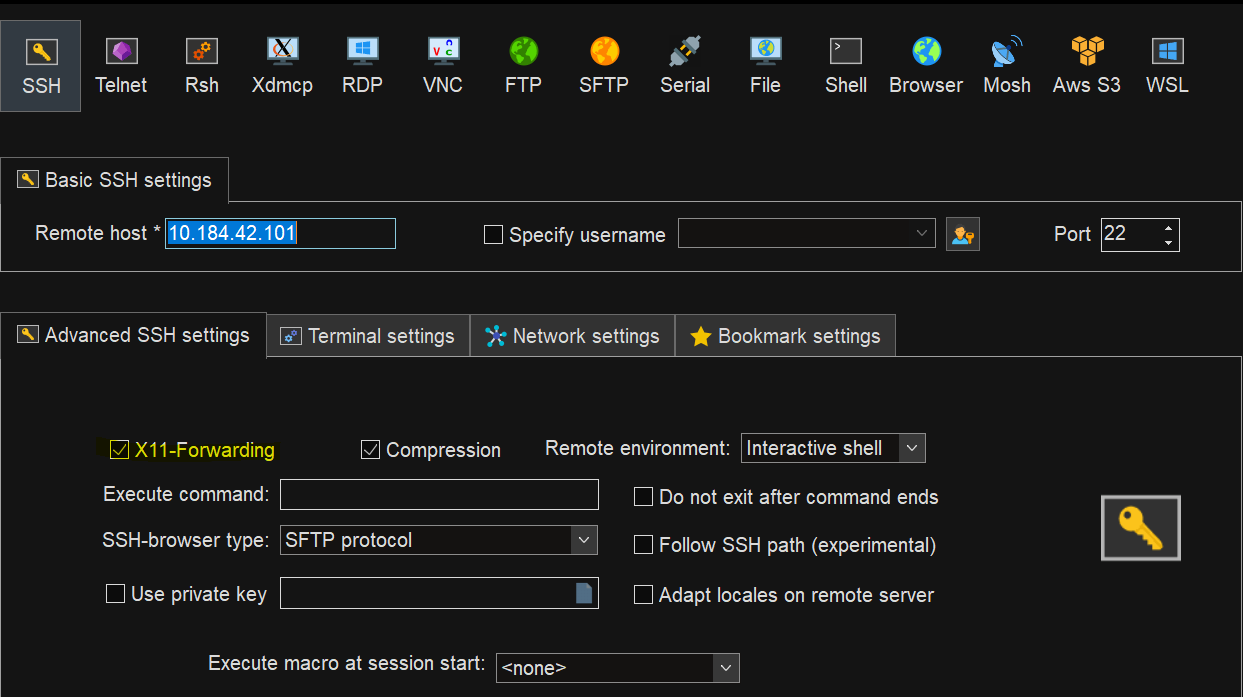Click the credentials manager icon beside username
This screenshot has height=697, width=1243.
coord(962,233)
